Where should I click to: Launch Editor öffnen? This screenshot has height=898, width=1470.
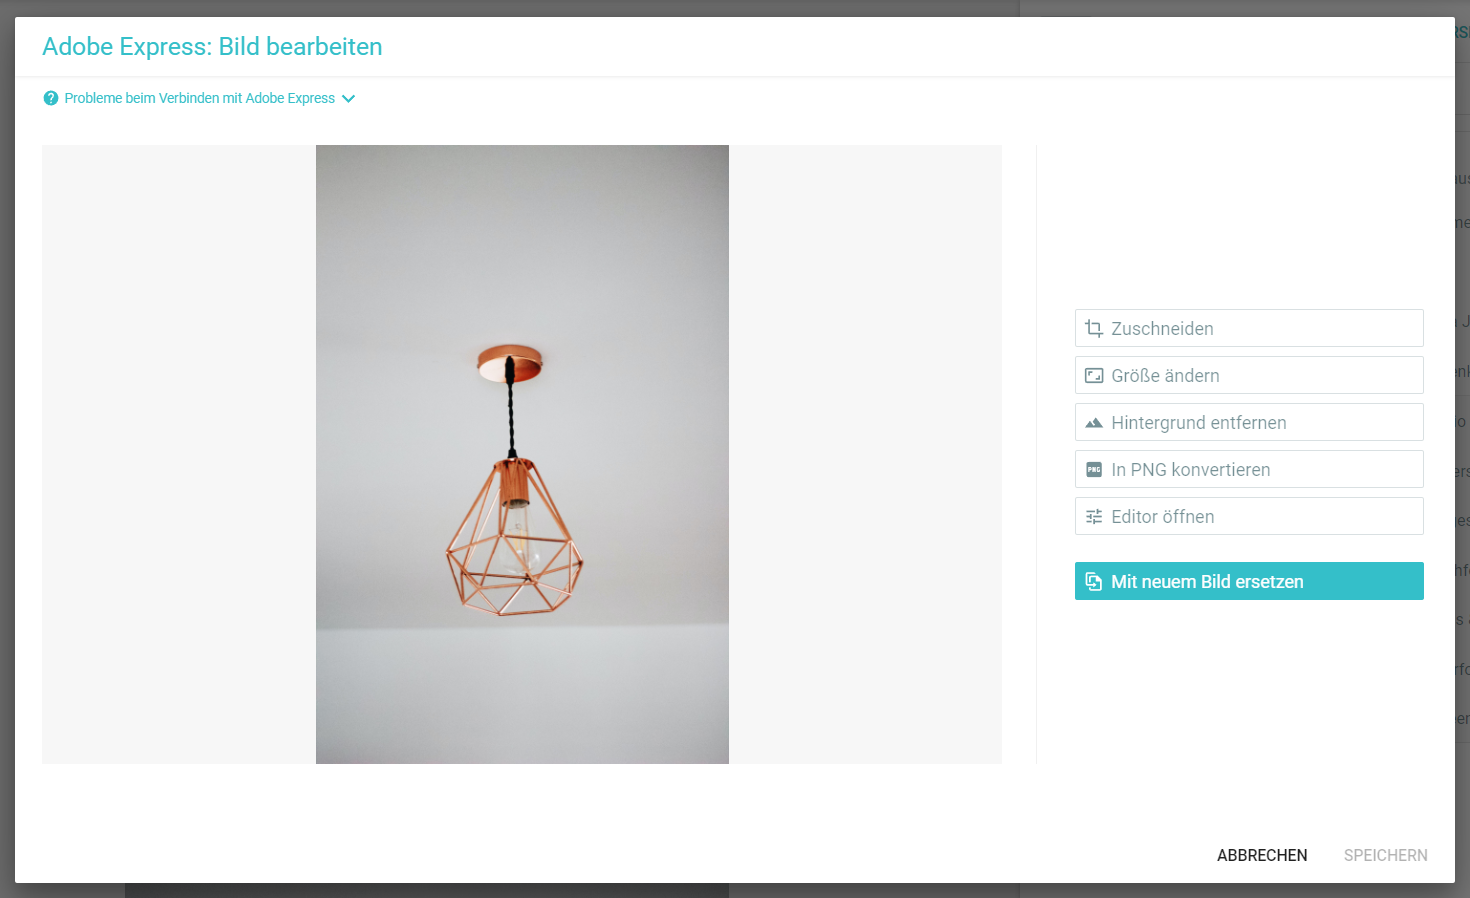click(x=1249, y=516)
